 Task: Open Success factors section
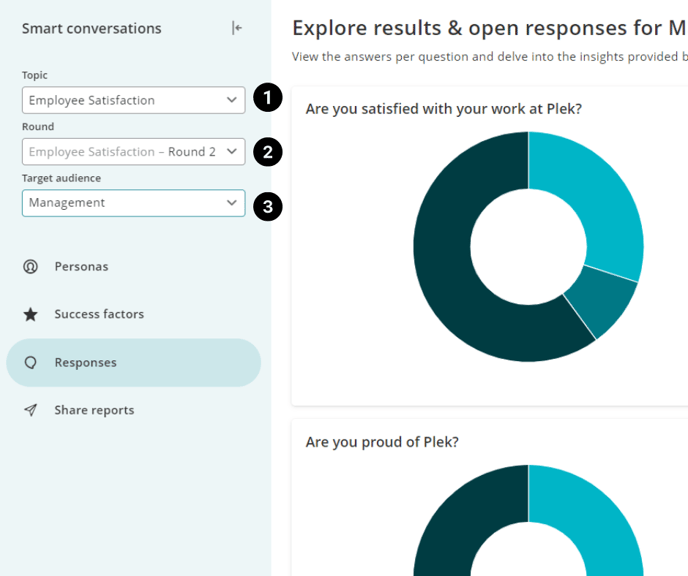click(x=133, y=315)
